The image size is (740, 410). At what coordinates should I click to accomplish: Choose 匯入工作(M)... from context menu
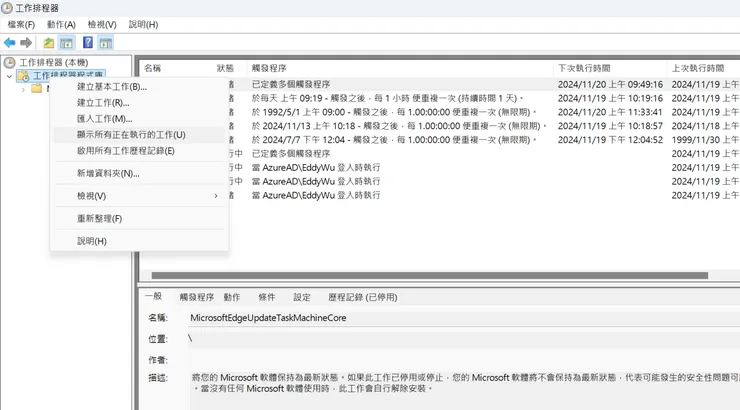click(x=139, y=119)
